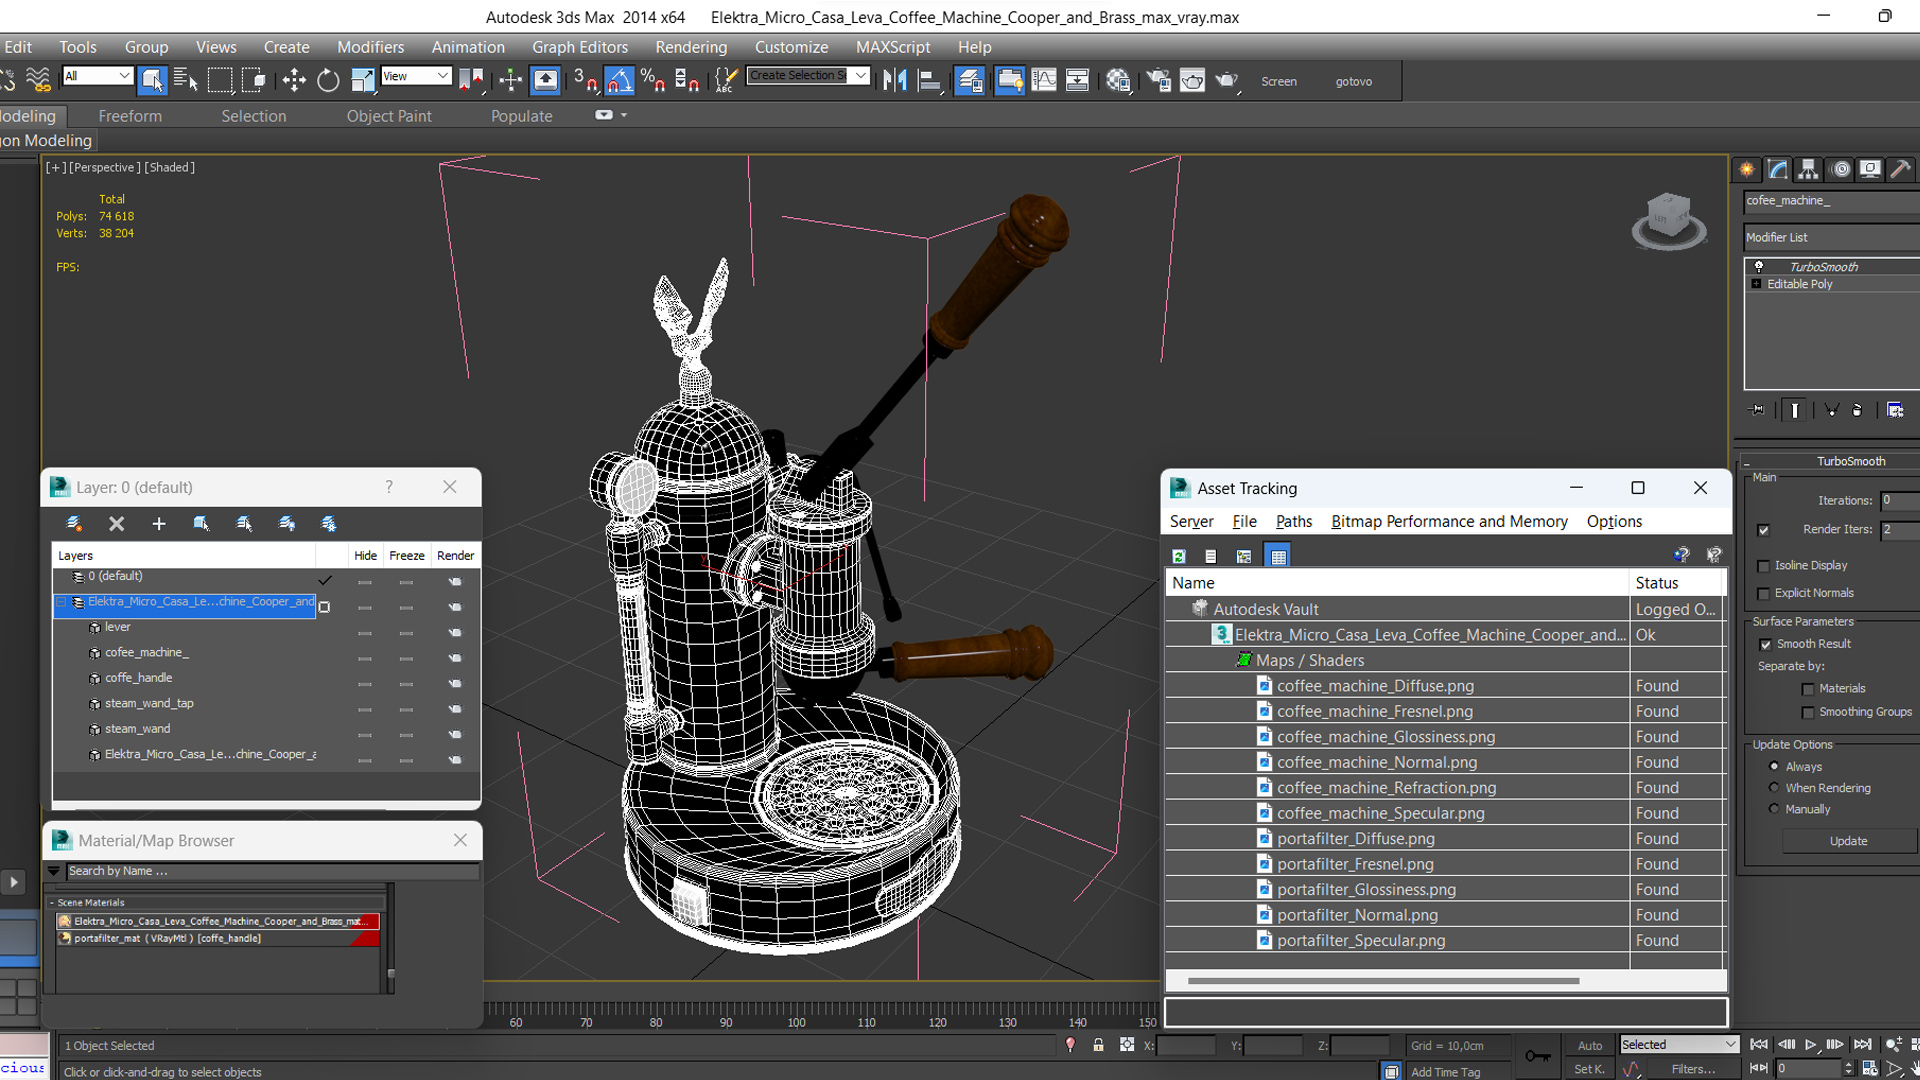The width and height of the screenshot is (1920, 1080).
Task: Click Refresh icon in Asset Tracking toolbar
Action: click(1178, 556)
